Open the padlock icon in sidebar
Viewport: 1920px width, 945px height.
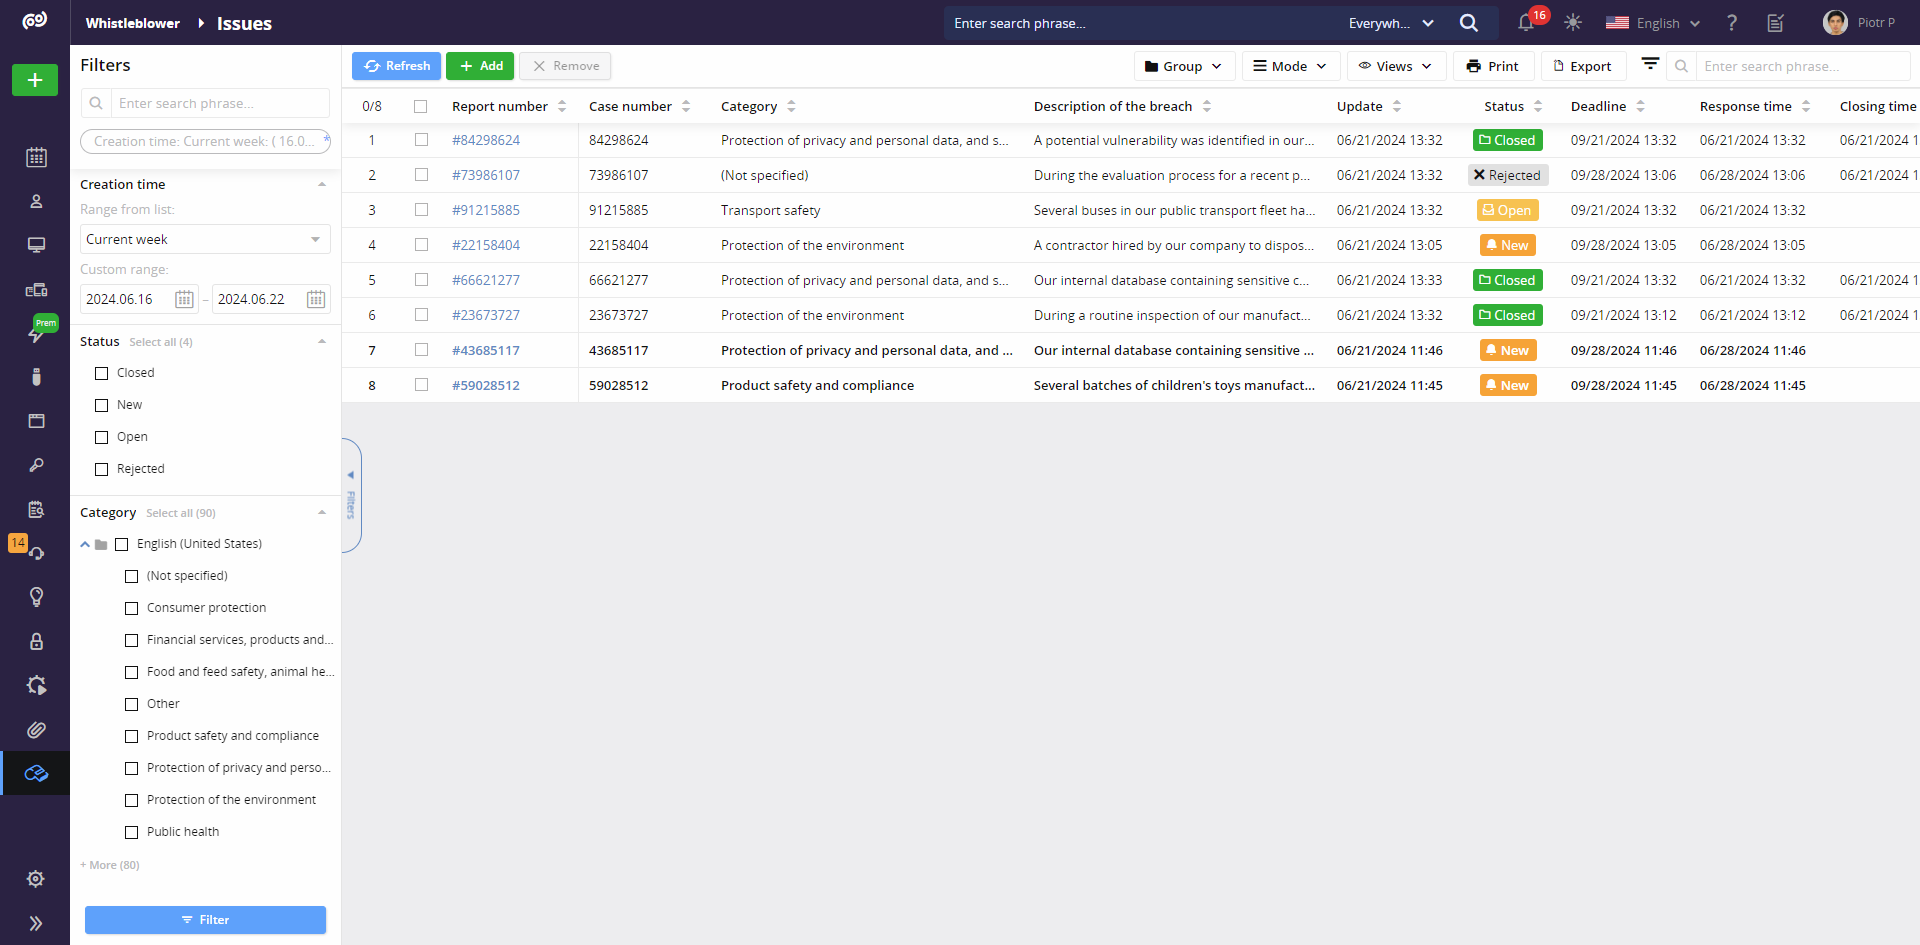[36, 641]
